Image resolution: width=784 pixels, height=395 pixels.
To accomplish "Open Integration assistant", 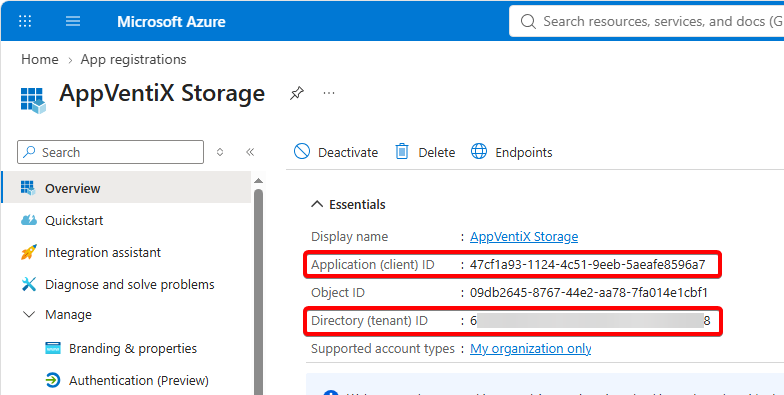I will (103, 252).
